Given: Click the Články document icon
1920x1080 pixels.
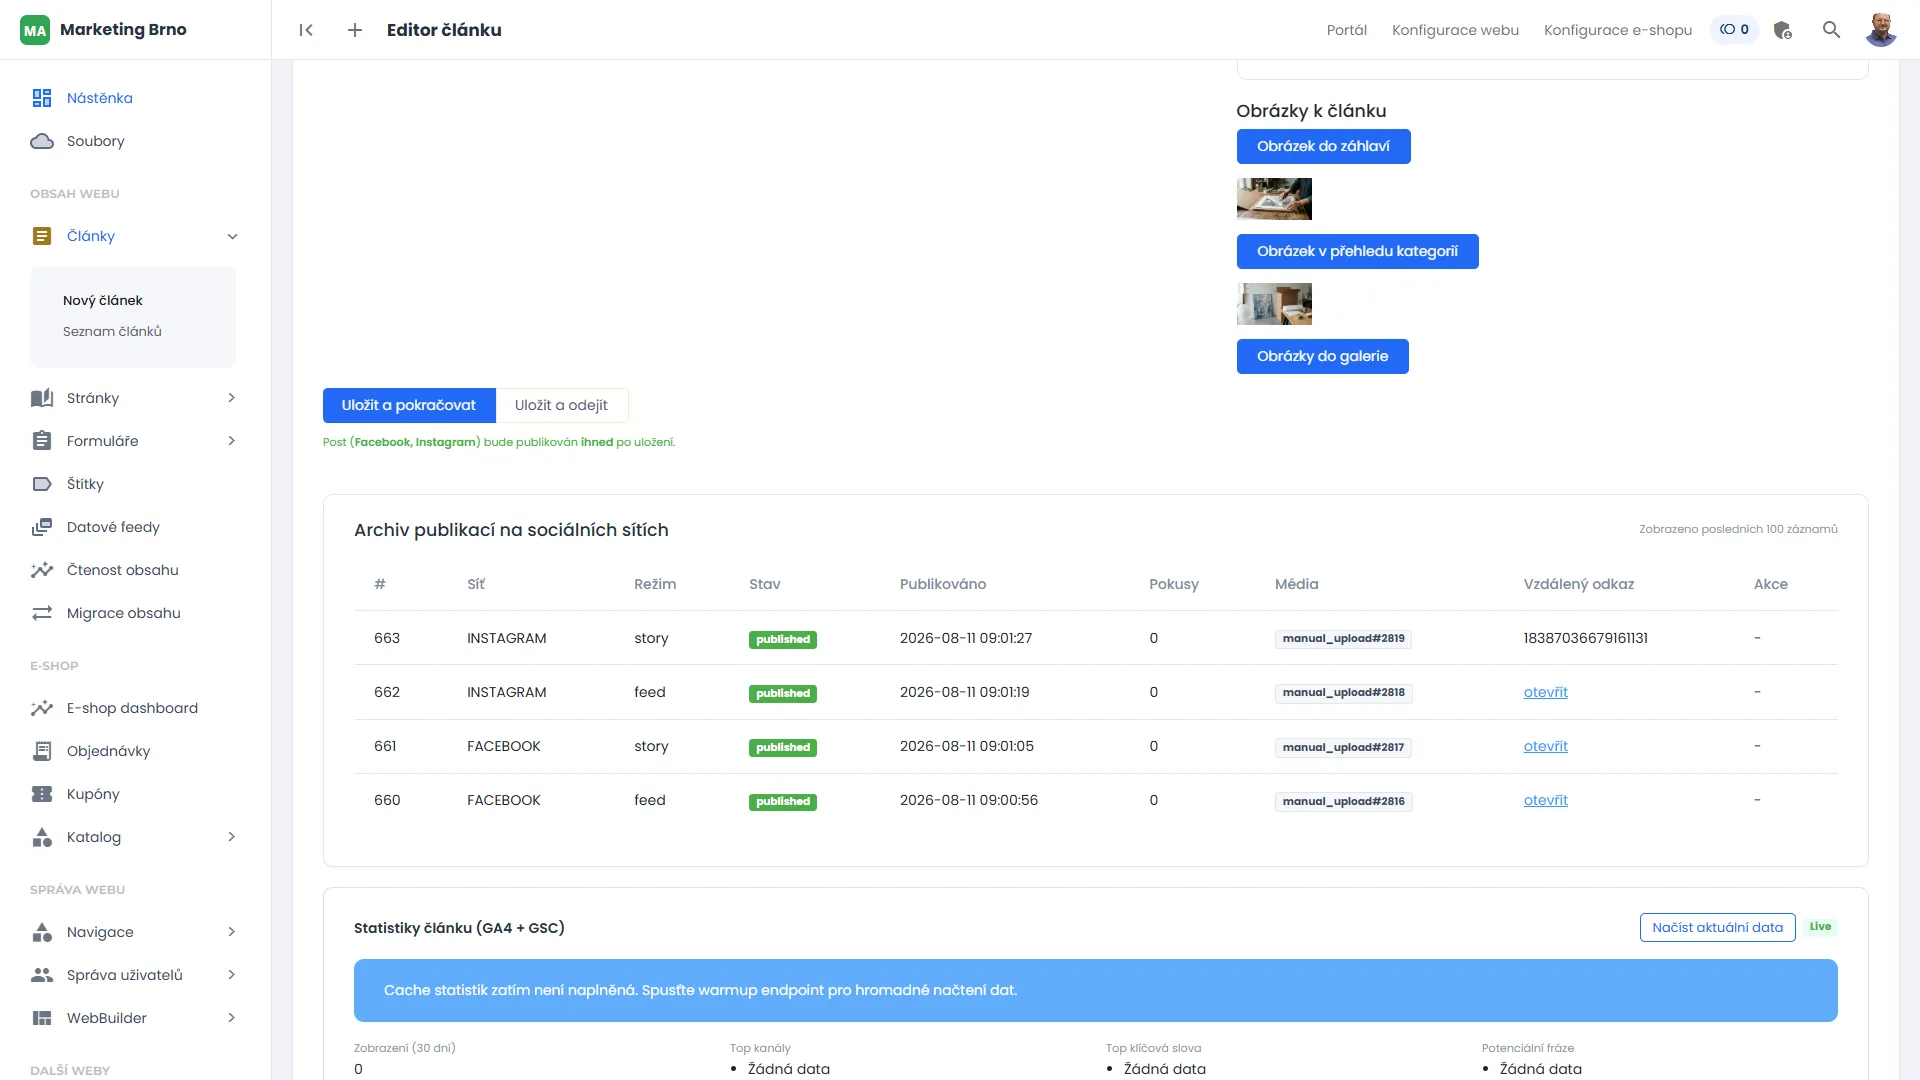Looking at the screenshot, I should coord(42,236).
